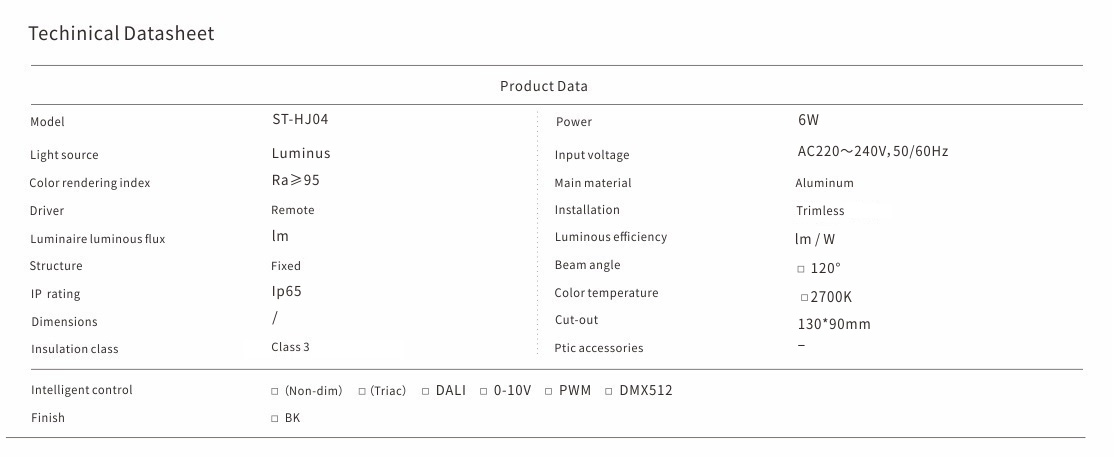Check the DMX512 checkbox
The height and width of the screenshot is (457, 1114).
point(609,391)
